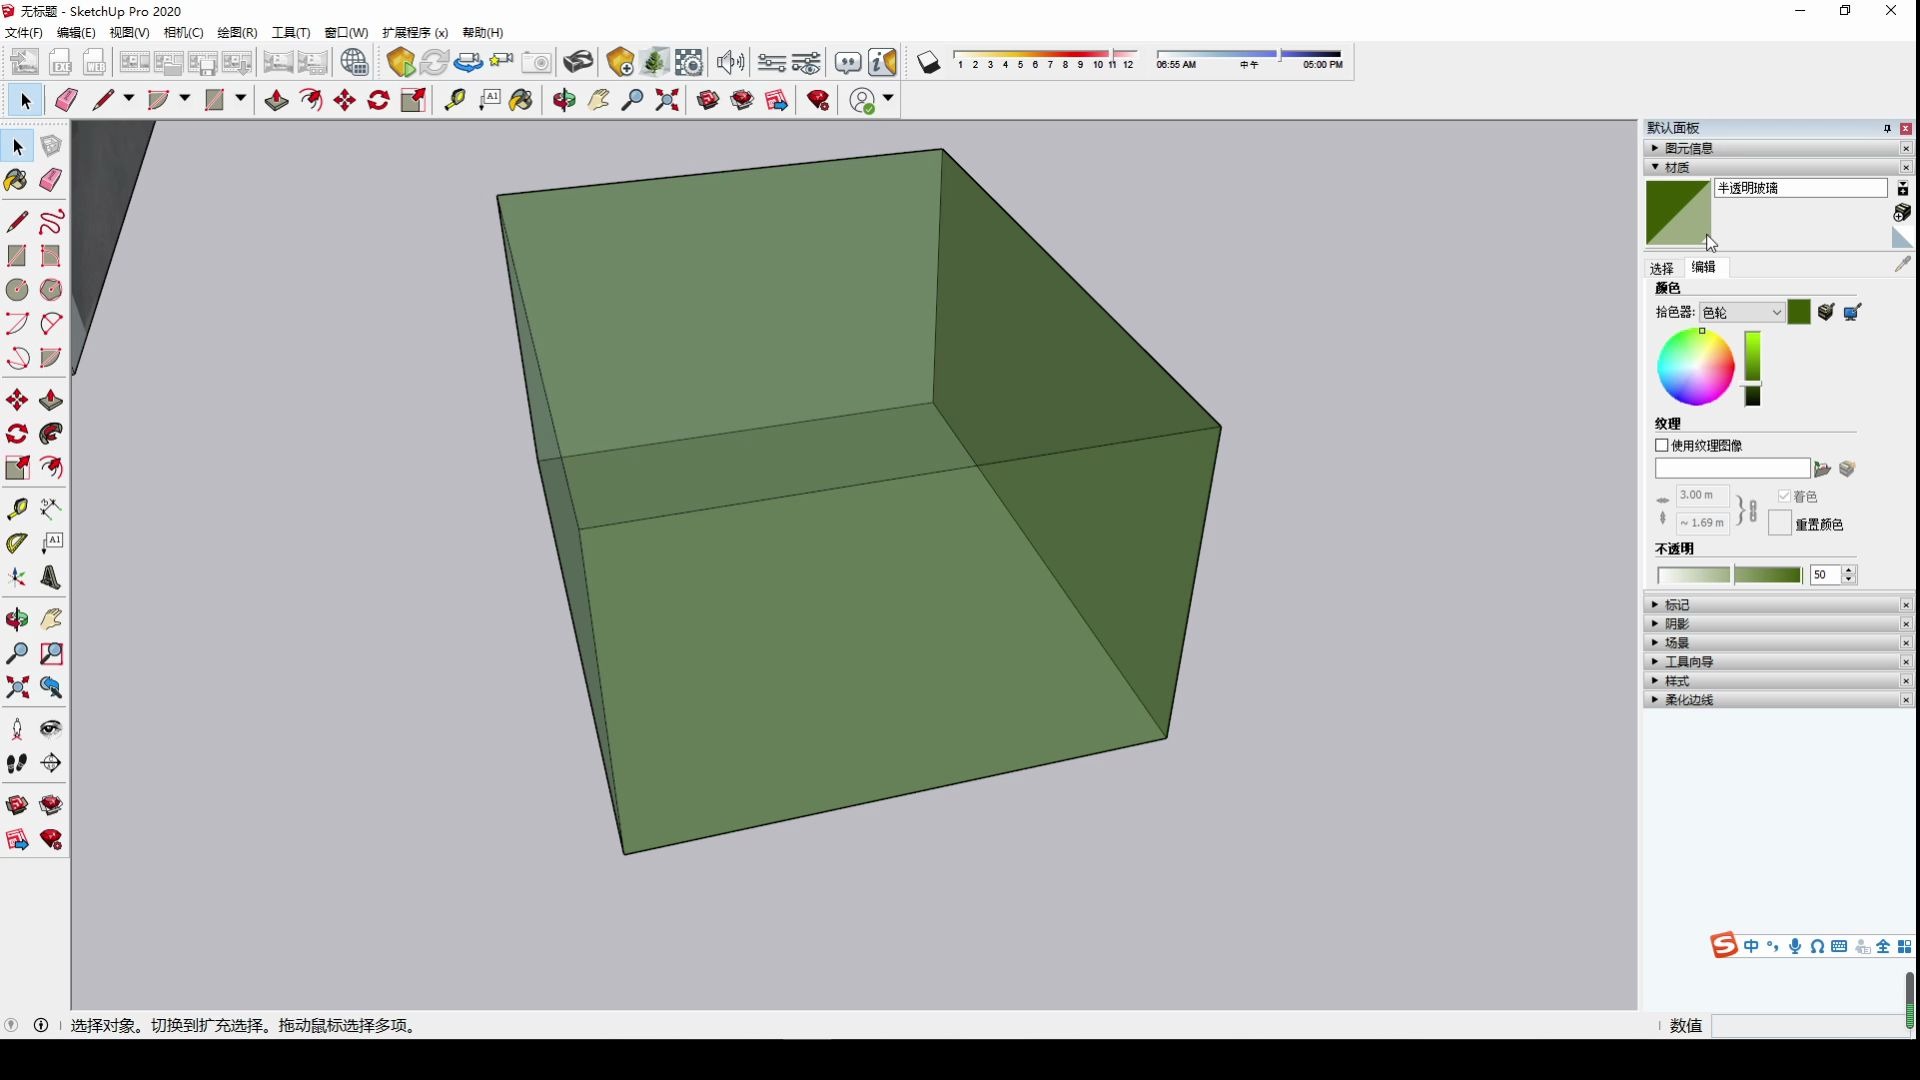Select the Rotate tool in top toolbar
The width and height of the screenshot is (1920, 1080).
pos(379,100)
